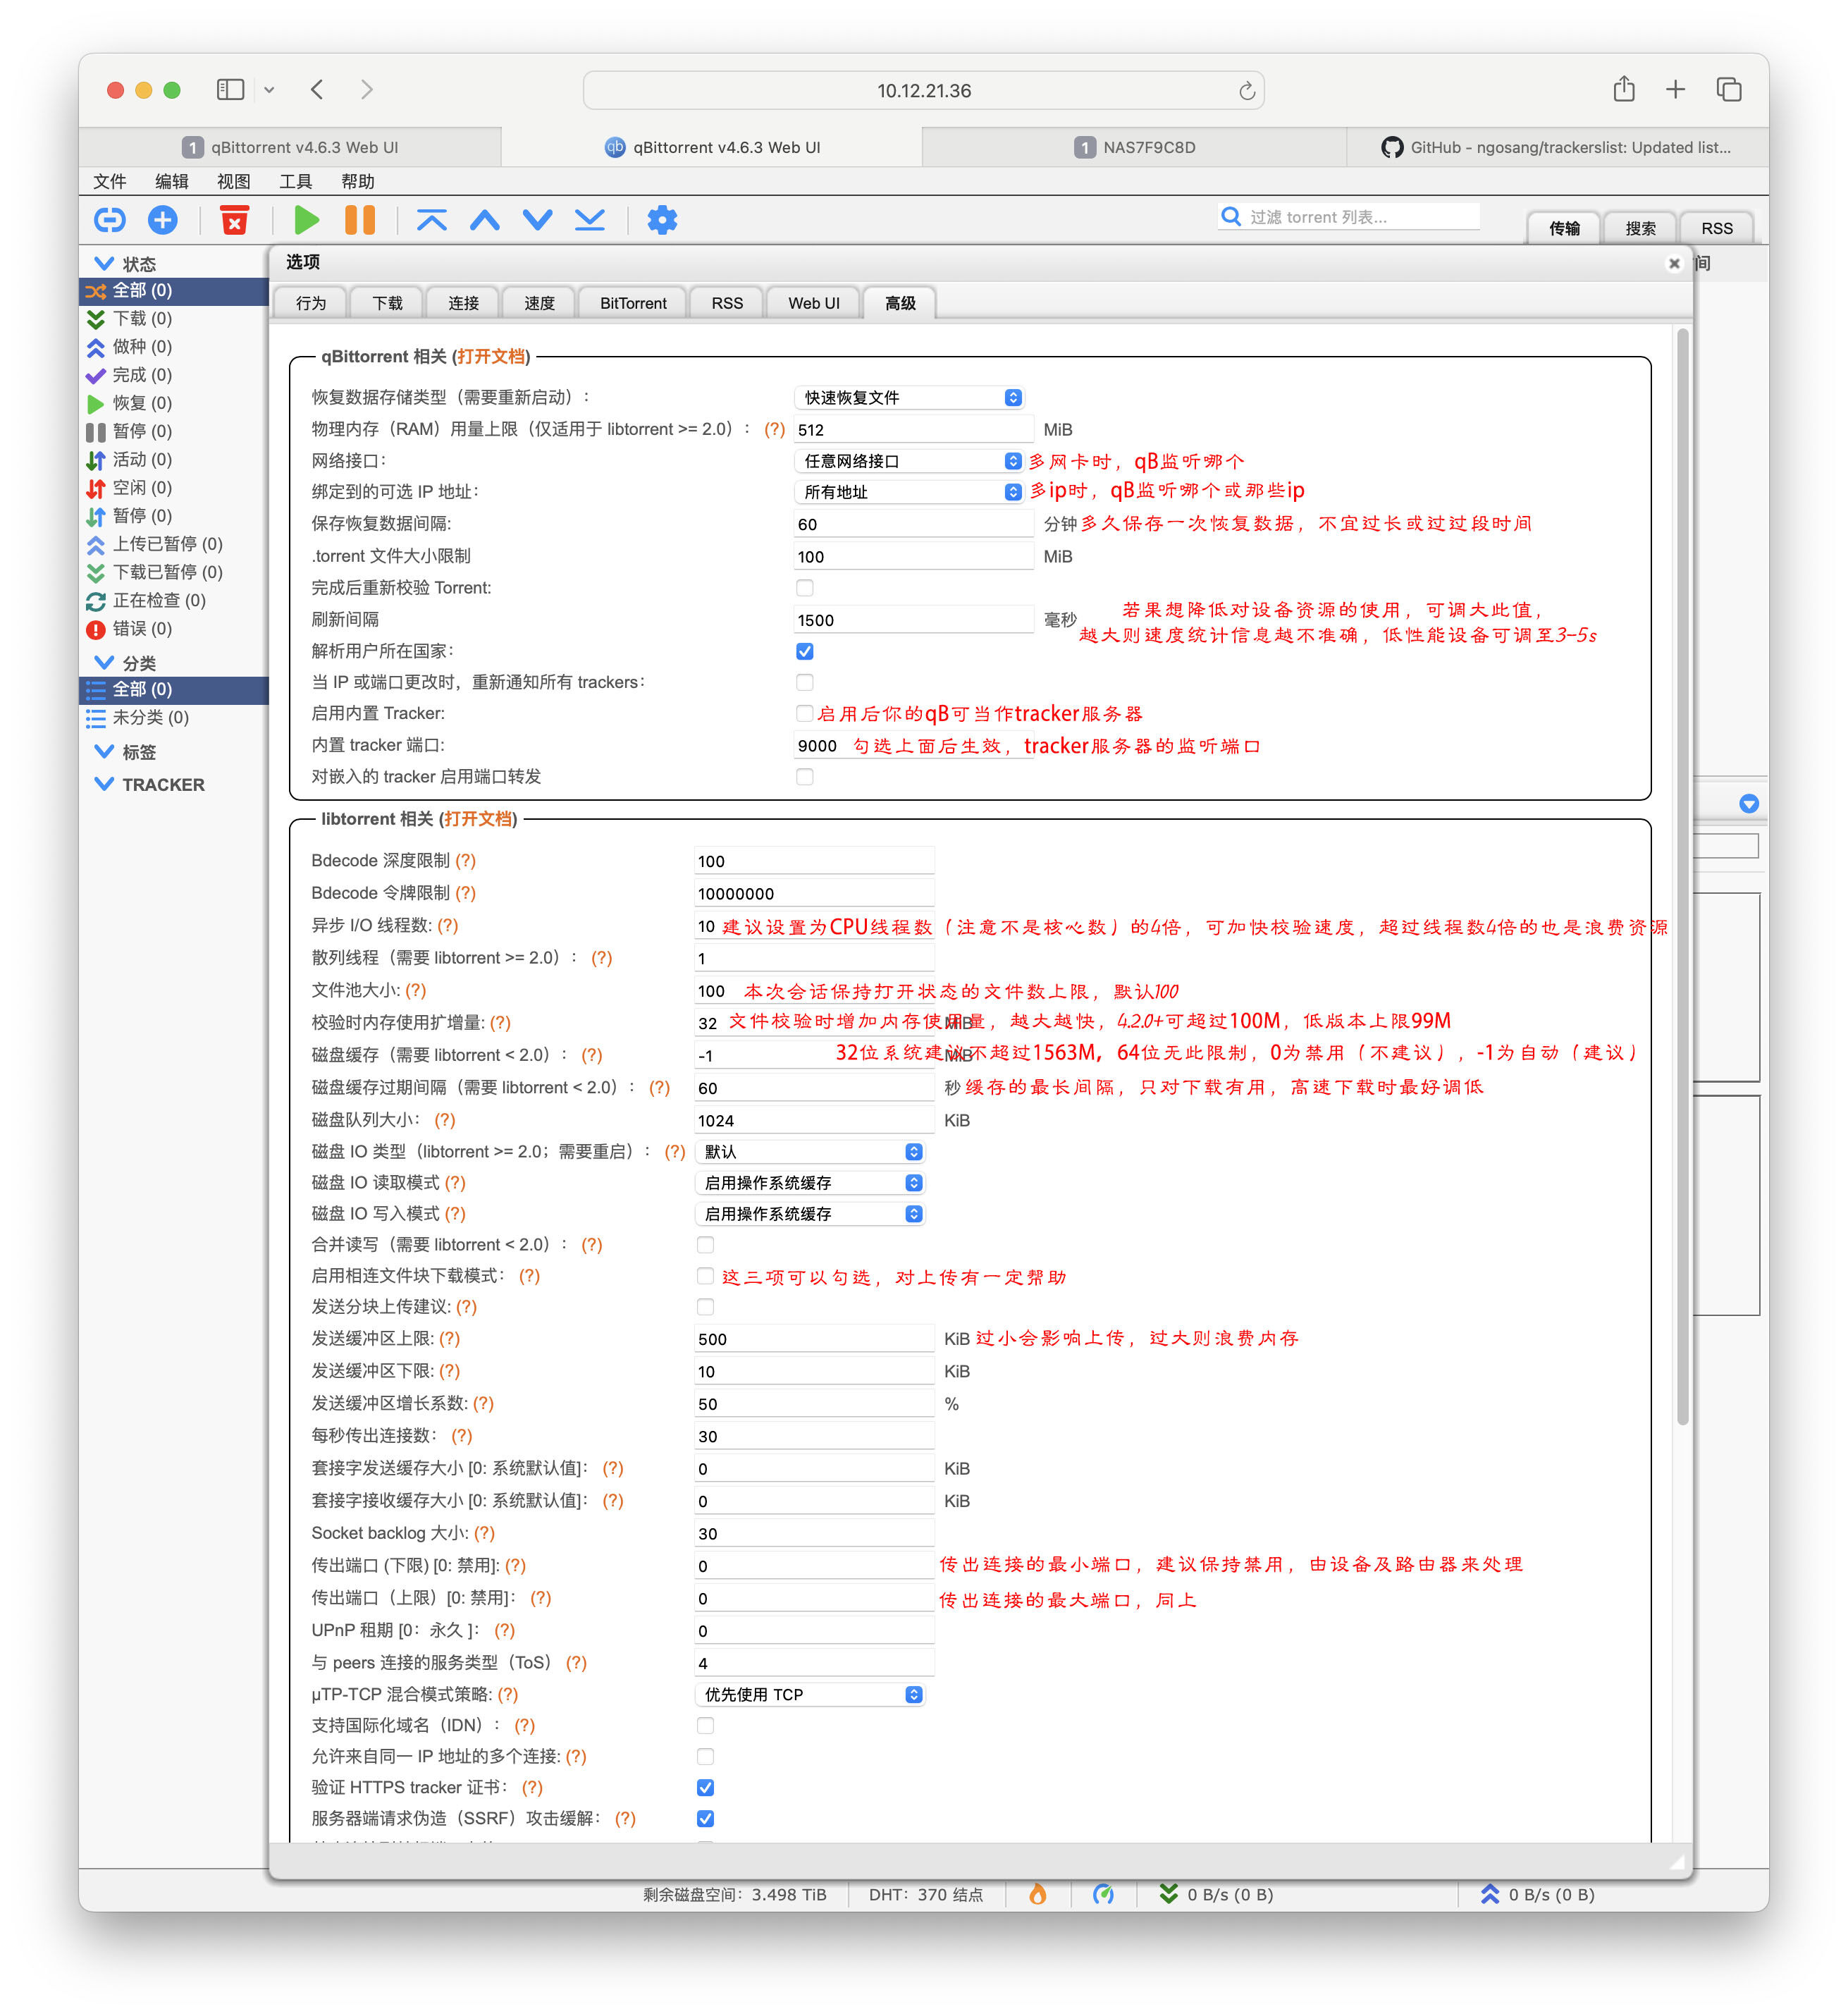Click the RSS button beside 搜索
The width and height of the screenshot is (1848, 2016).
click(x=1717, y=228)
